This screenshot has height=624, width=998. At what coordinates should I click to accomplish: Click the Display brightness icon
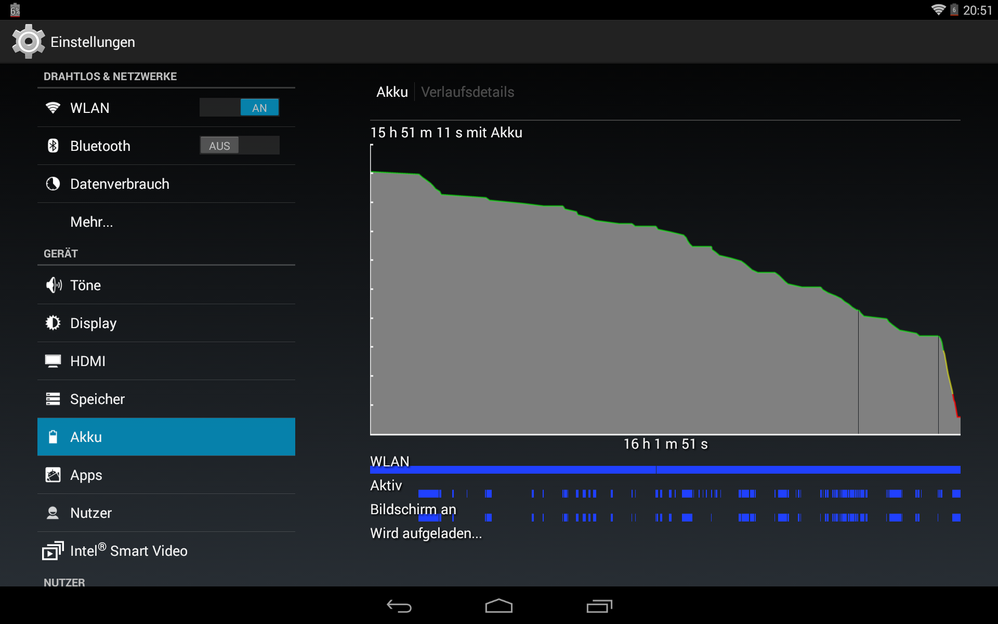point(53,323)
